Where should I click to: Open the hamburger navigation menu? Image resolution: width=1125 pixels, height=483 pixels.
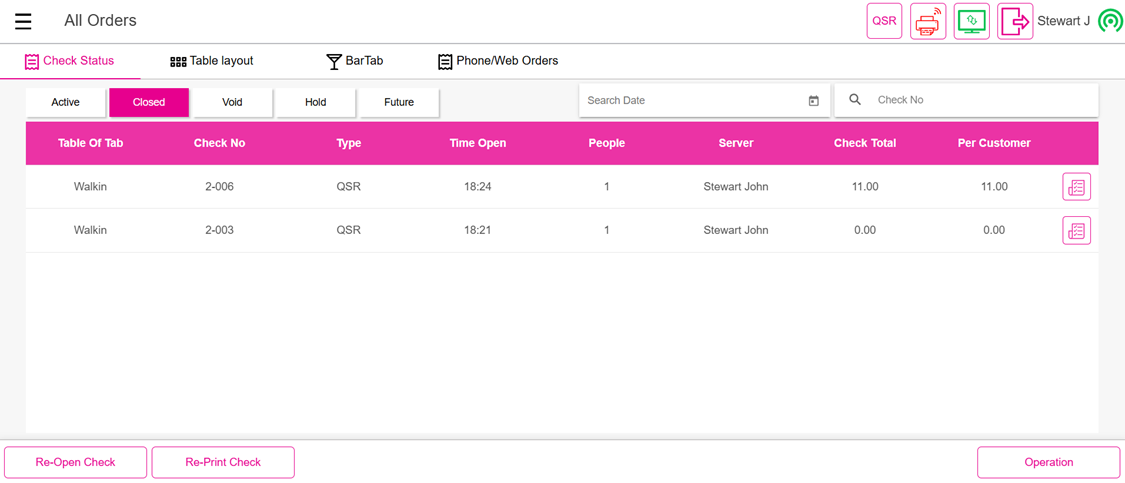click(x=23, y=21)
